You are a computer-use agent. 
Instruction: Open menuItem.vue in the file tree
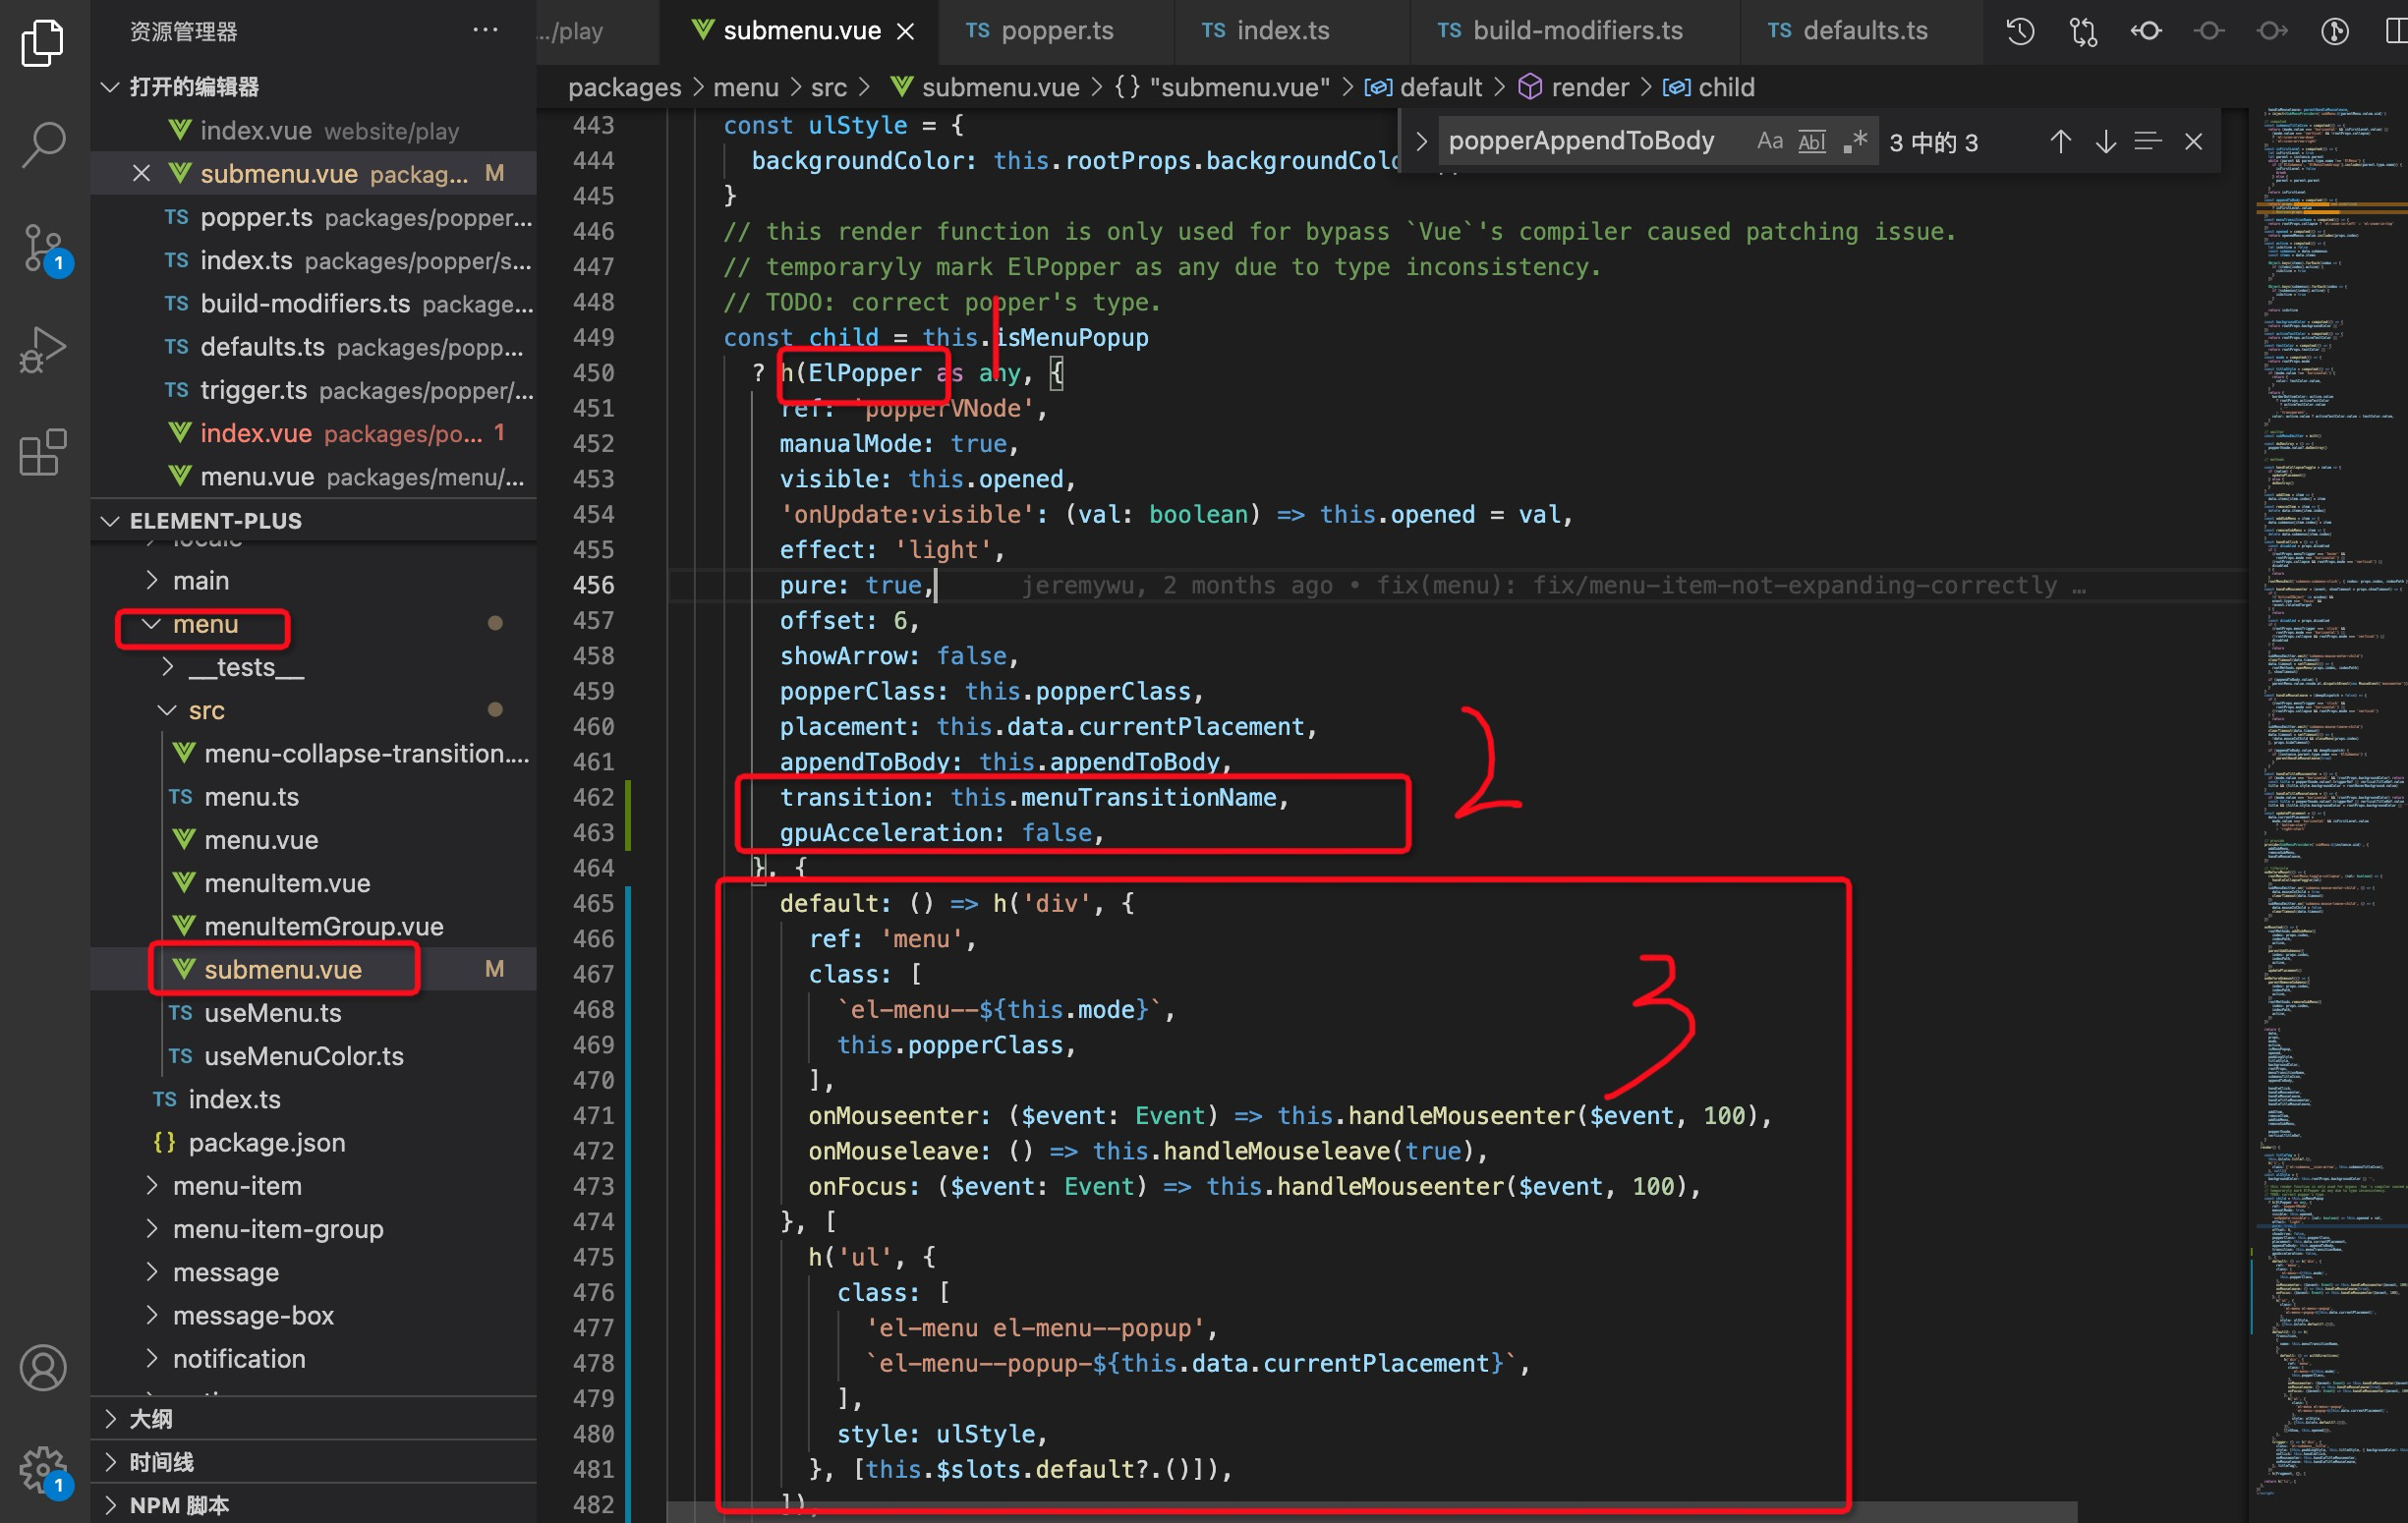tap(287, 883)
